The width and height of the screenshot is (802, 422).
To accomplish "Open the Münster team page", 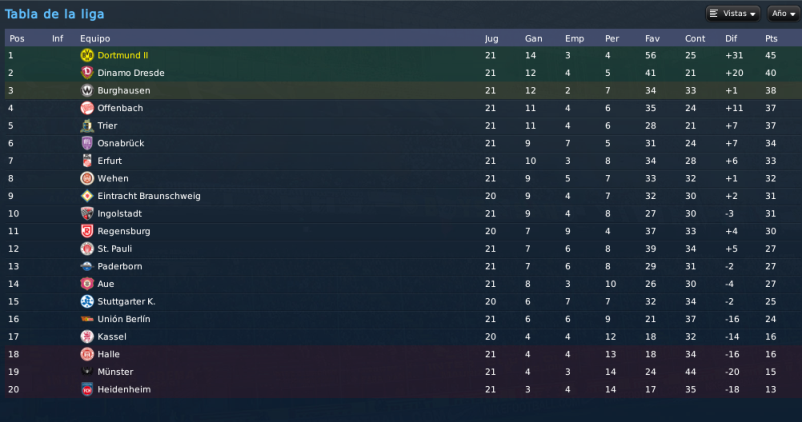I will tap(115, 372).
